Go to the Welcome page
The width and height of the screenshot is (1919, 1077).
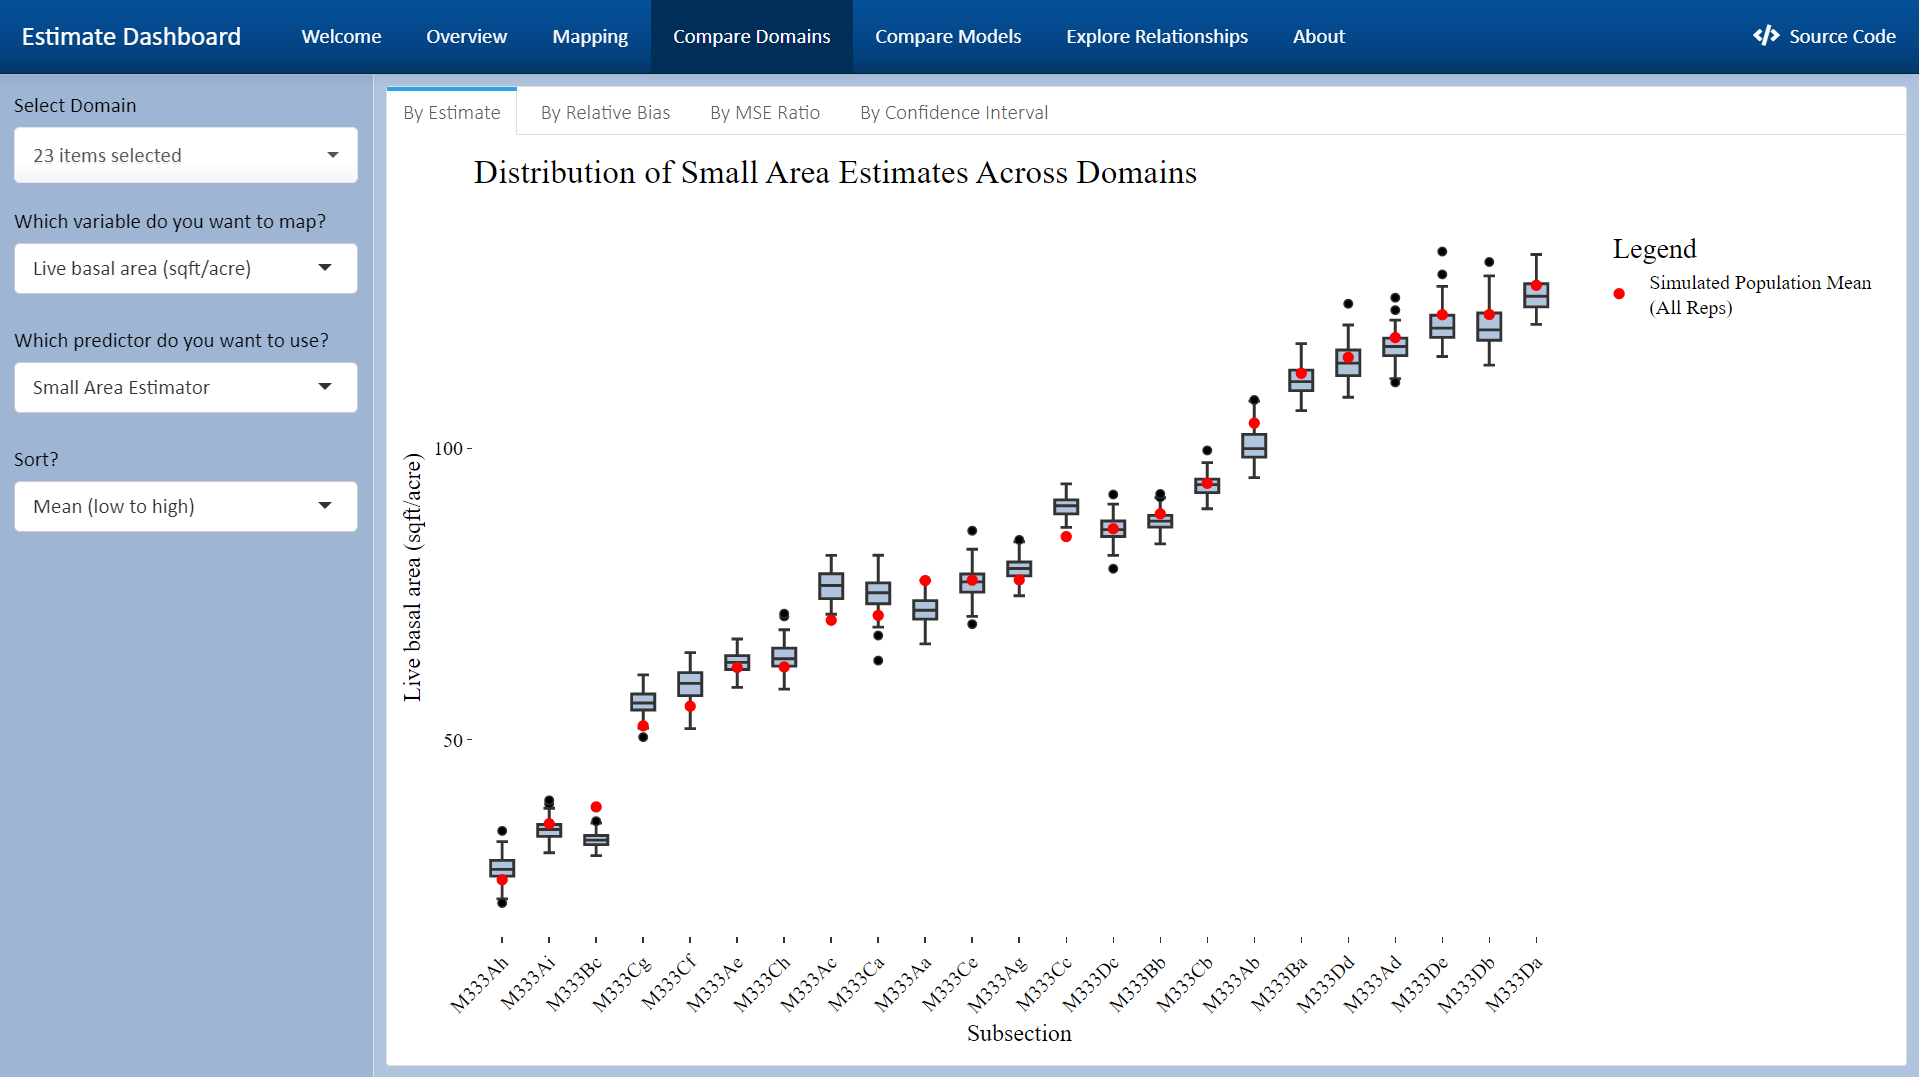[341, 36]
